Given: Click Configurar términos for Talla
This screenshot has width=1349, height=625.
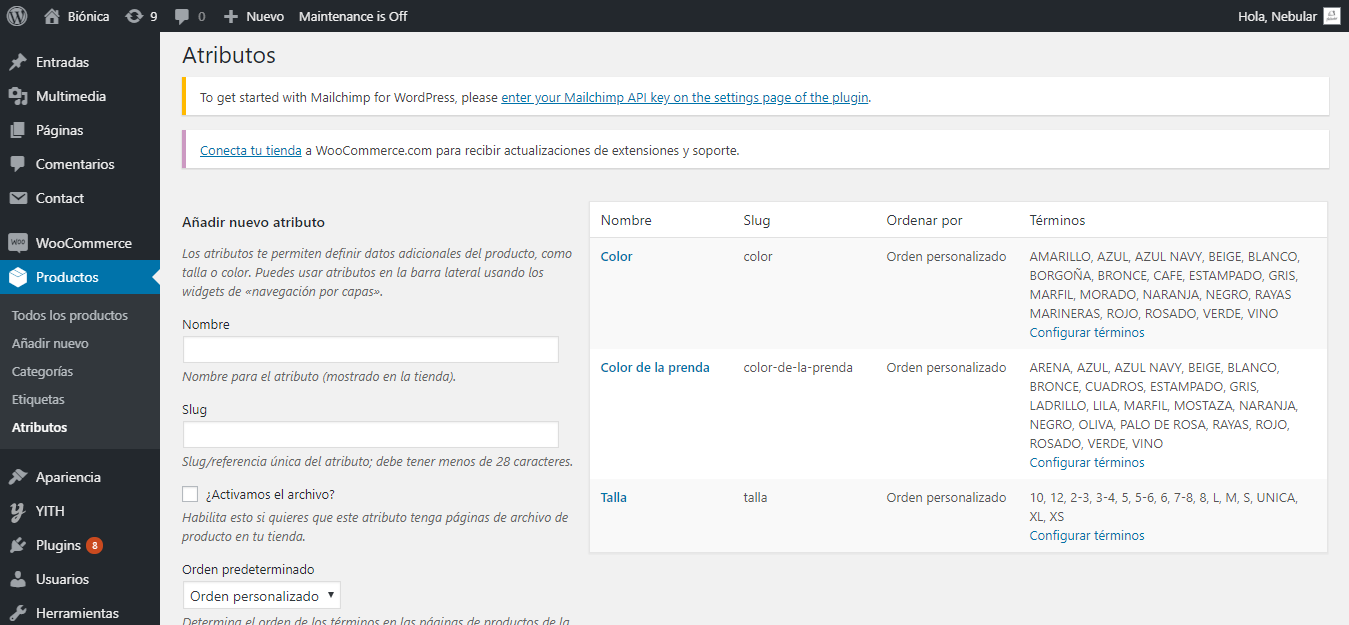Looking at the screenshot, I should tap(1087, 535).
